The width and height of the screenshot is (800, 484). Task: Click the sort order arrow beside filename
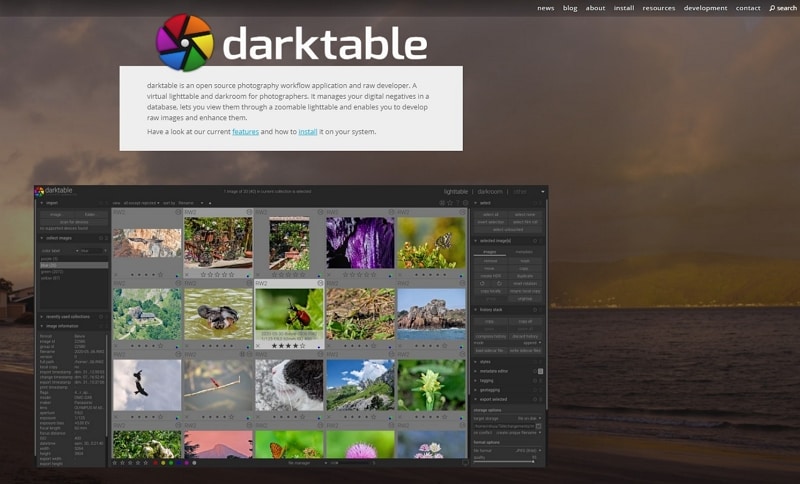pyautogui.click(x=210, y=203)
